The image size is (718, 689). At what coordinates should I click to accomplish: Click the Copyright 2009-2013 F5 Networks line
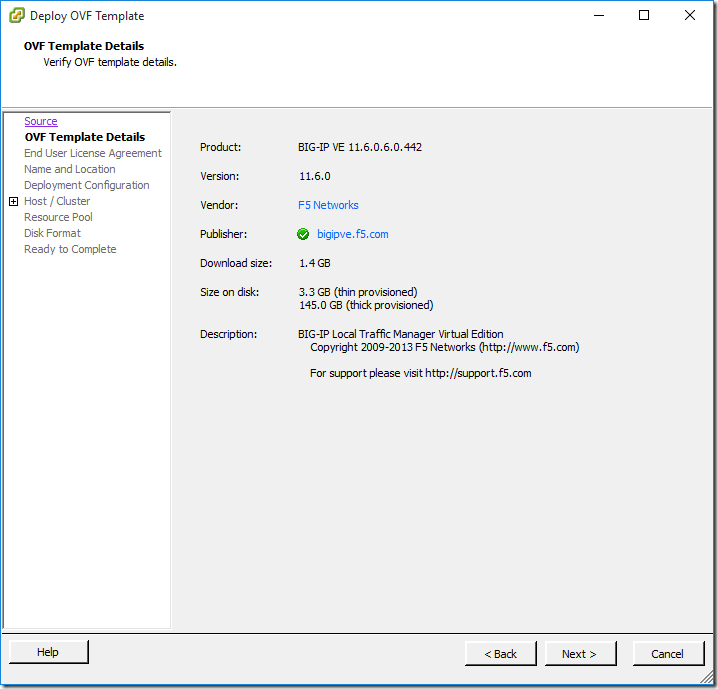click(445, 347)
